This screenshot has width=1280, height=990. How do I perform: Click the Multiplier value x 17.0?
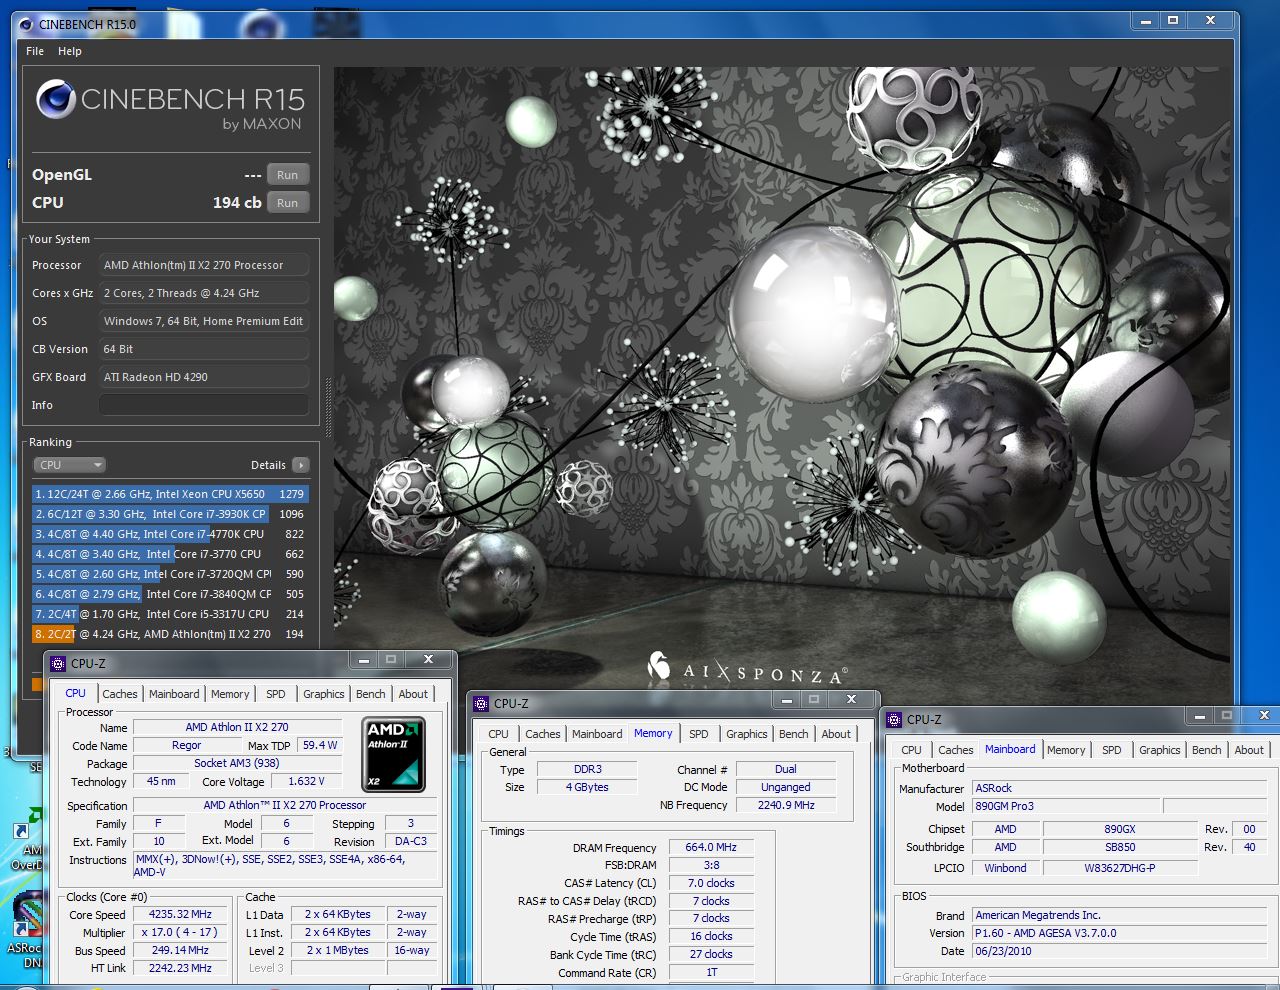[x=181, y=933]
